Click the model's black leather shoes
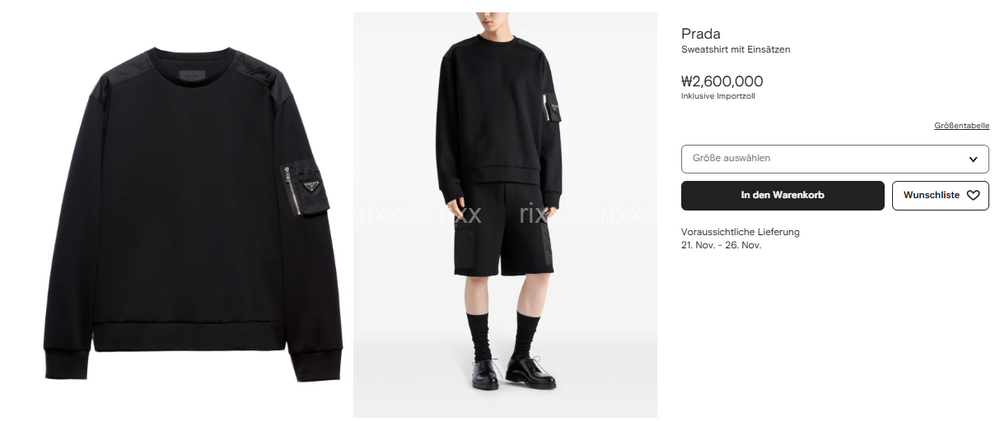Viewport: 1000px width, 421px height. click(513, 374)
